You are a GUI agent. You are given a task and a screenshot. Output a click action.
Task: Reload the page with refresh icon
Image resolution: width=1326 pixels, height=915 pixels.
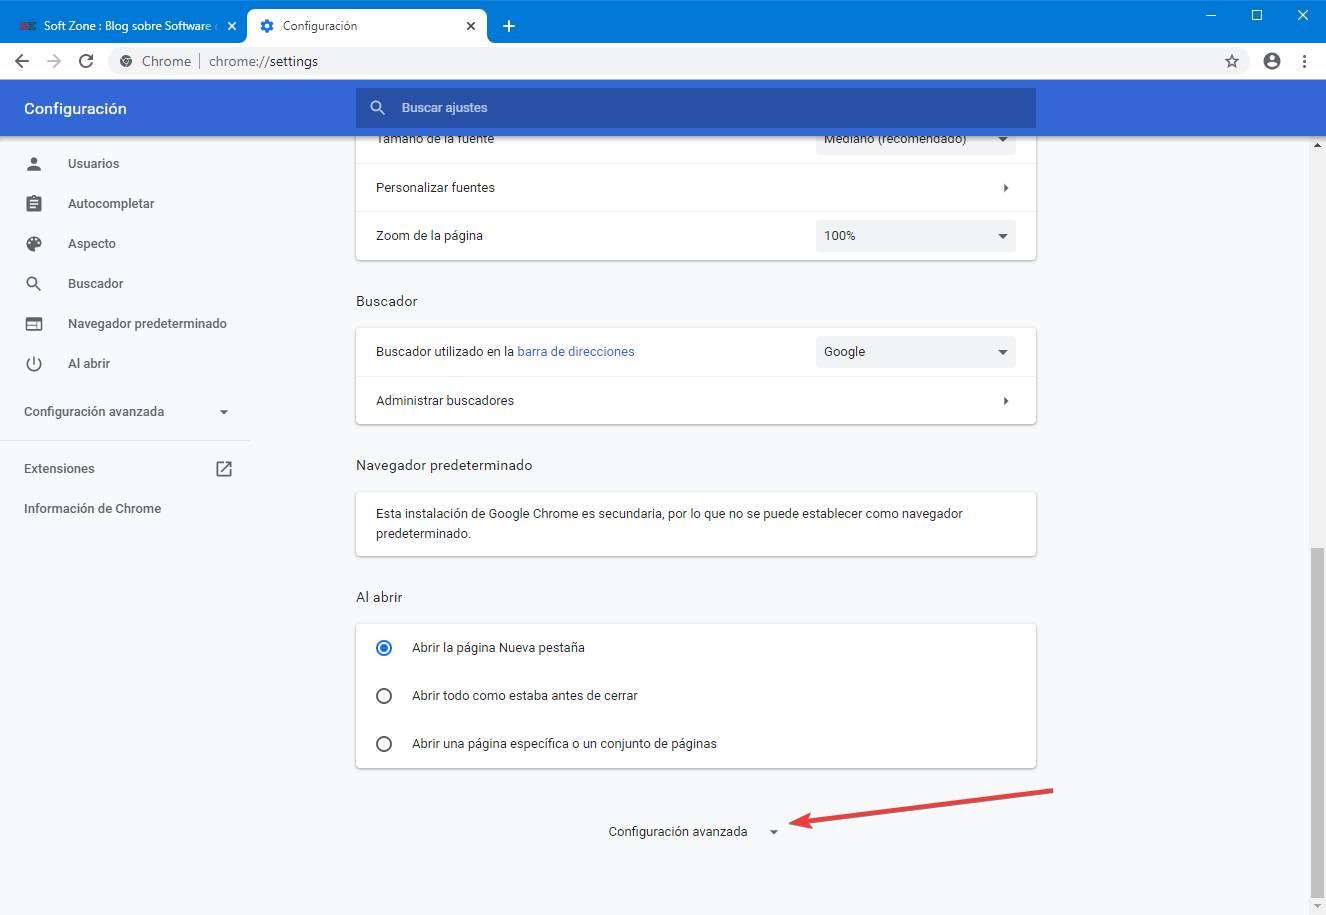[x=86, y=61]
